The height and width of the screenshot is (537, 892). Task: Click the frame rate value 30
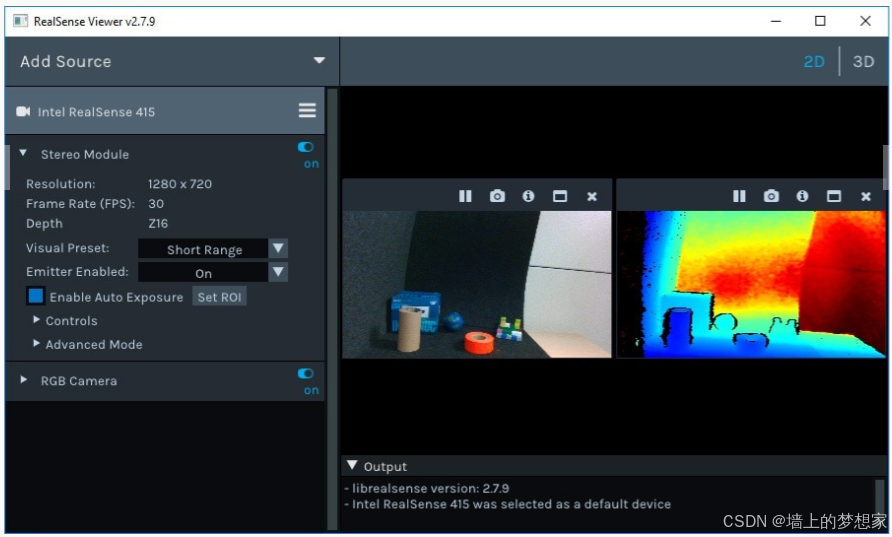click(x=156, y=204)
